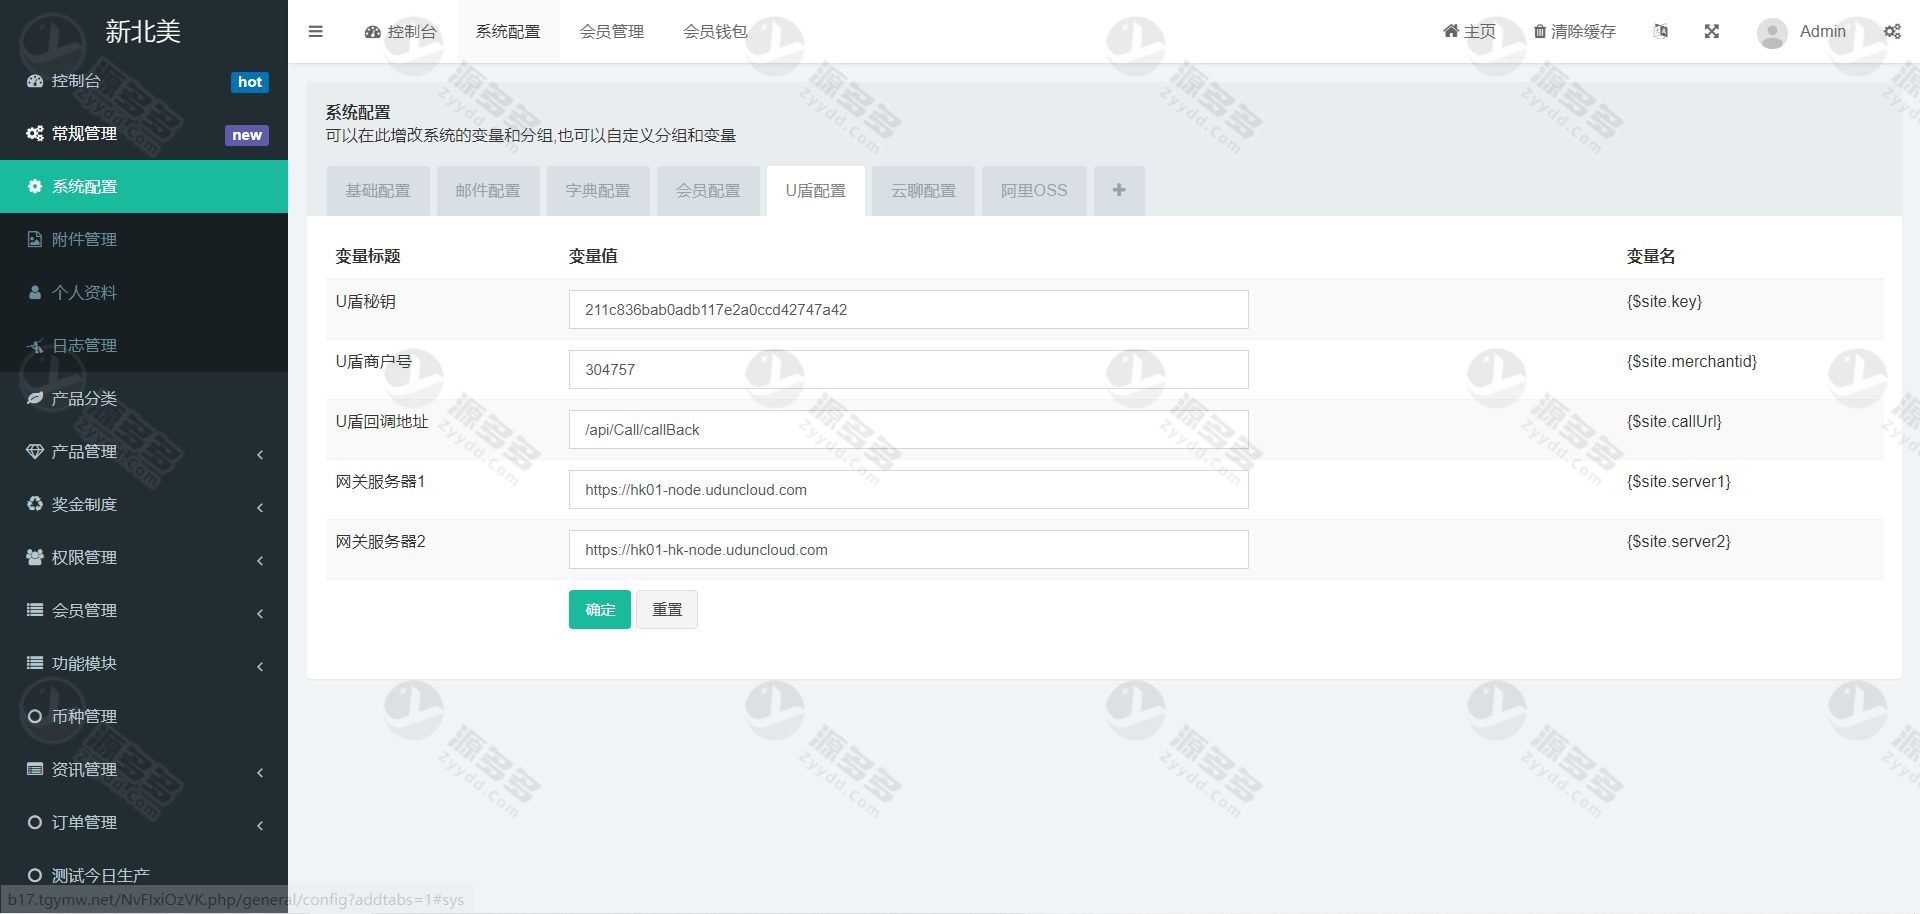Click the trash icon to clear cache

[1541, 31]
